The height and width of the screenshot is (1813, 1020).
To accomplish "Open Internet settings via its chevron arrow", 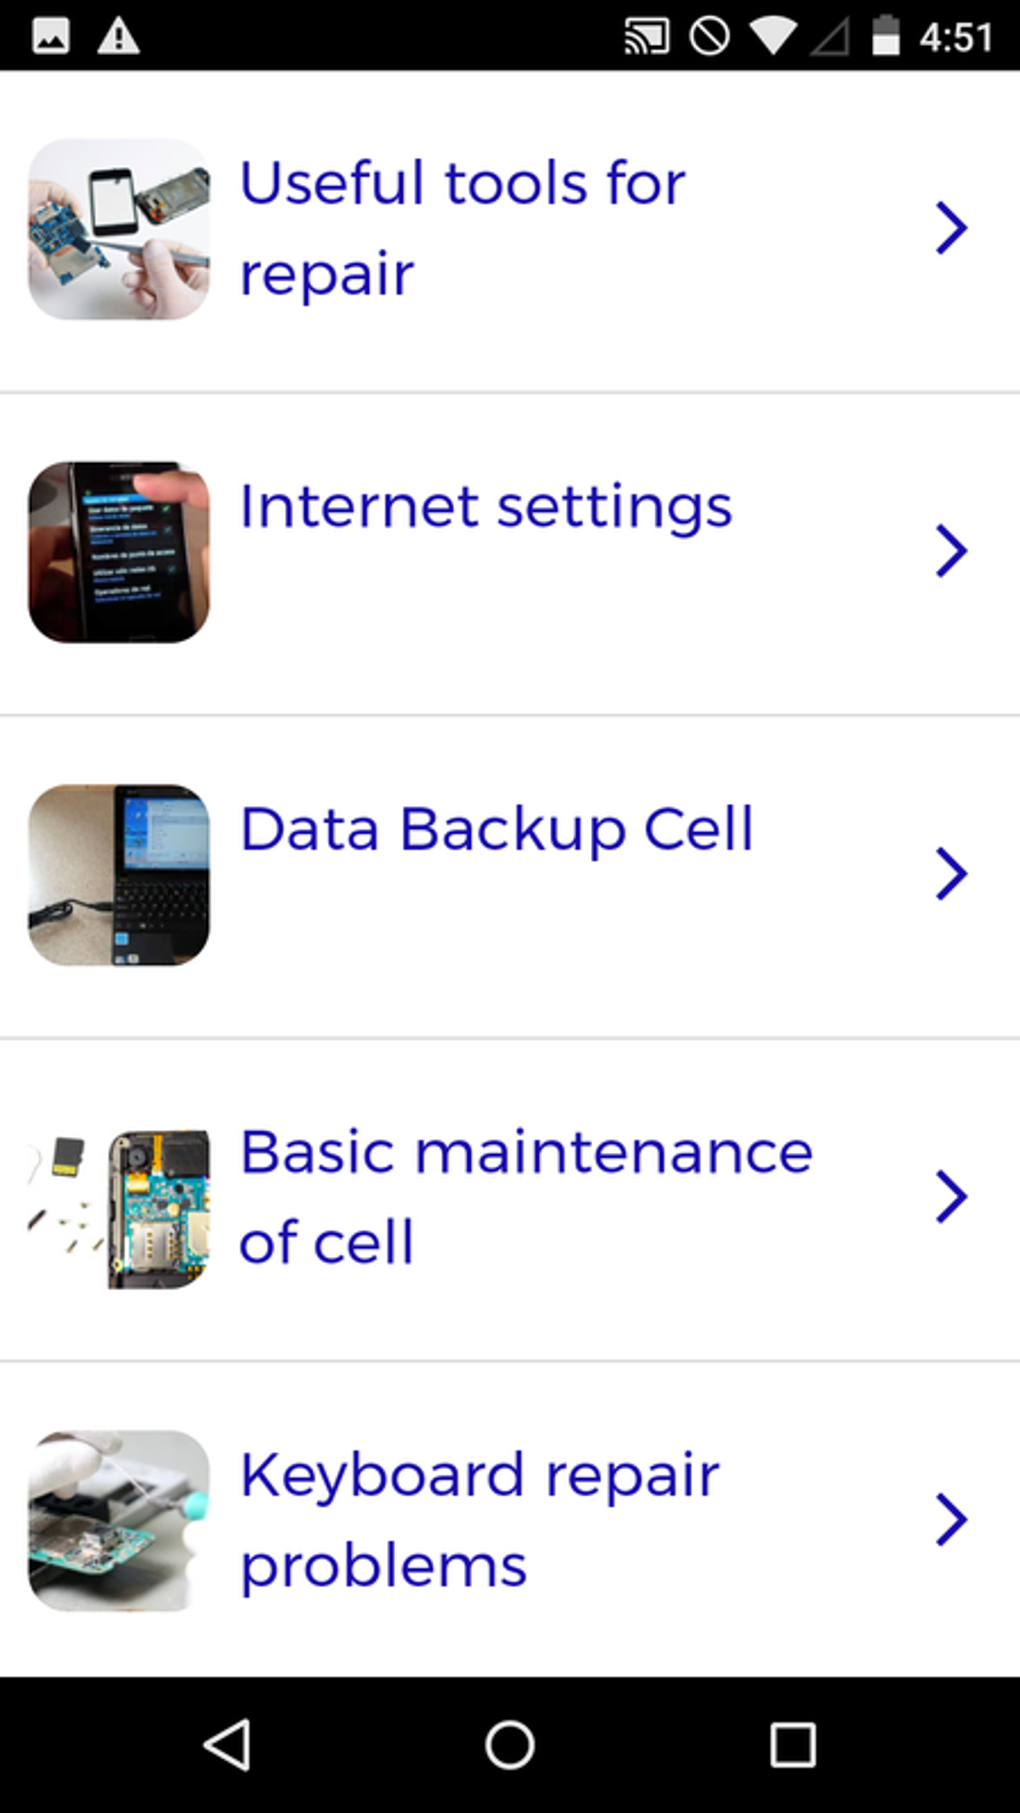I will pos(951,551).
